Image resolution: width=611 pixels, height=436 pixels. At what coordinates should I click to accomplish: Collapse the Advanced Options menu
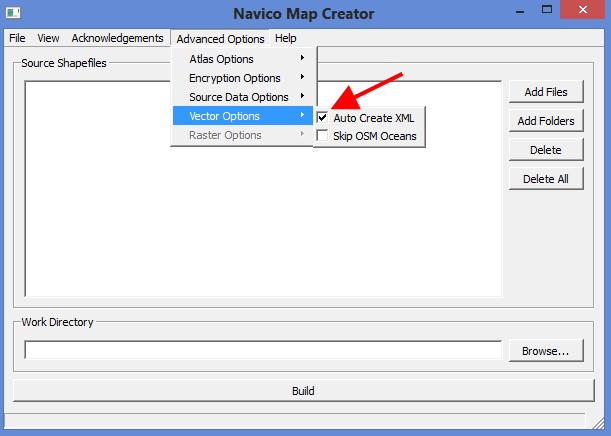(x=220, y=39)
